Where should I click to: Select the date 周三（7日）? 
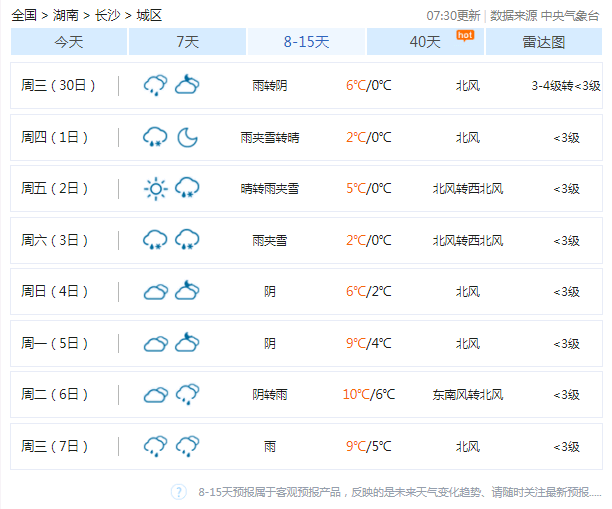54,446
